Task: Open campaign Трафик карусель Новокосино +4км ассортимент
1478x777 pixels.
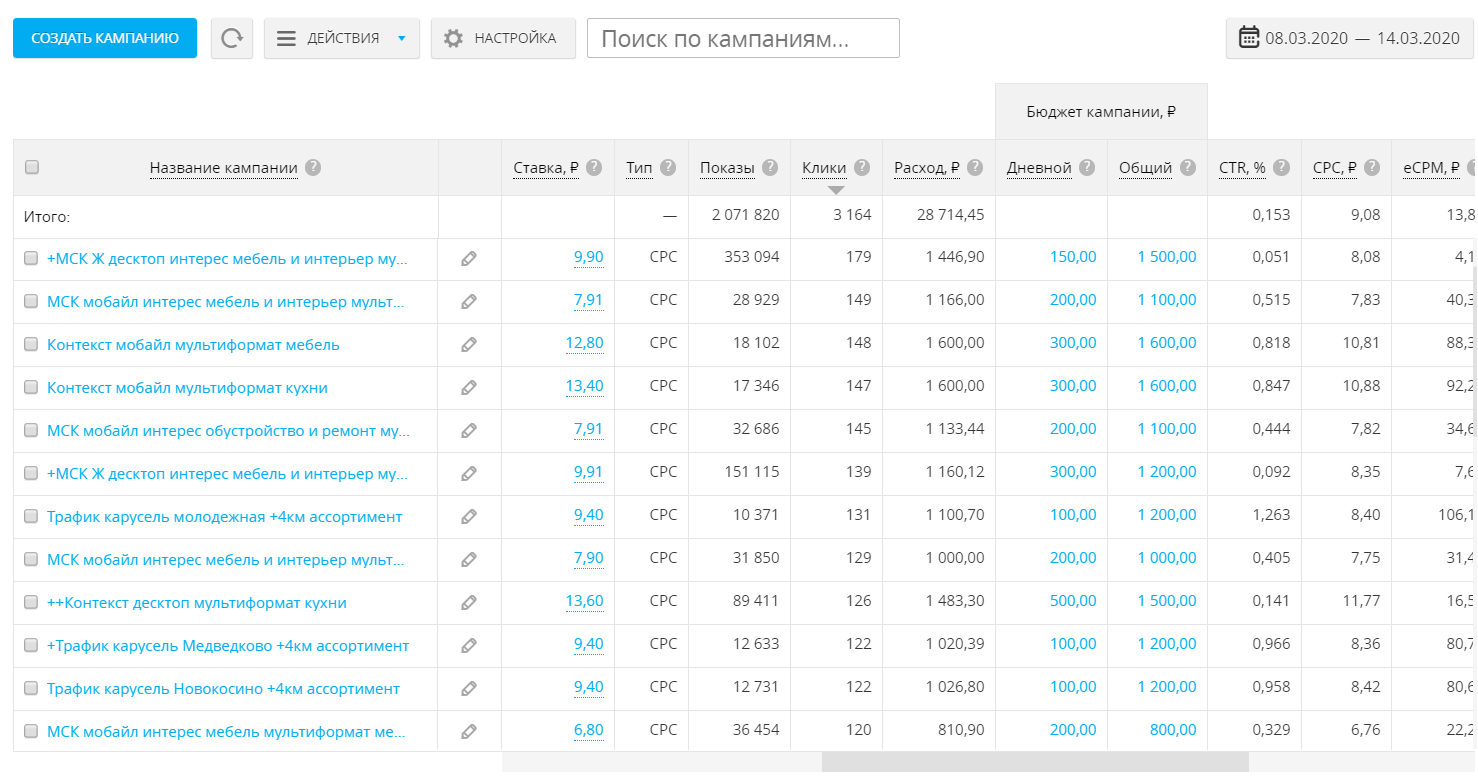Action: pyautogui.click(x=223, y=688)
